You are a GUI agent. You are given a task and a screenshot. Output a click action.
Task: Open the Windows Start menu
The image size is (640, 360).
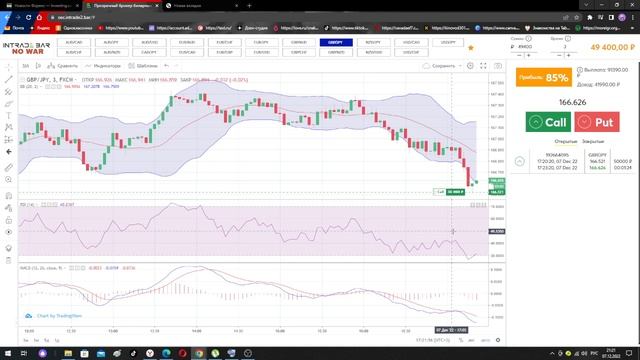(8, 353)
